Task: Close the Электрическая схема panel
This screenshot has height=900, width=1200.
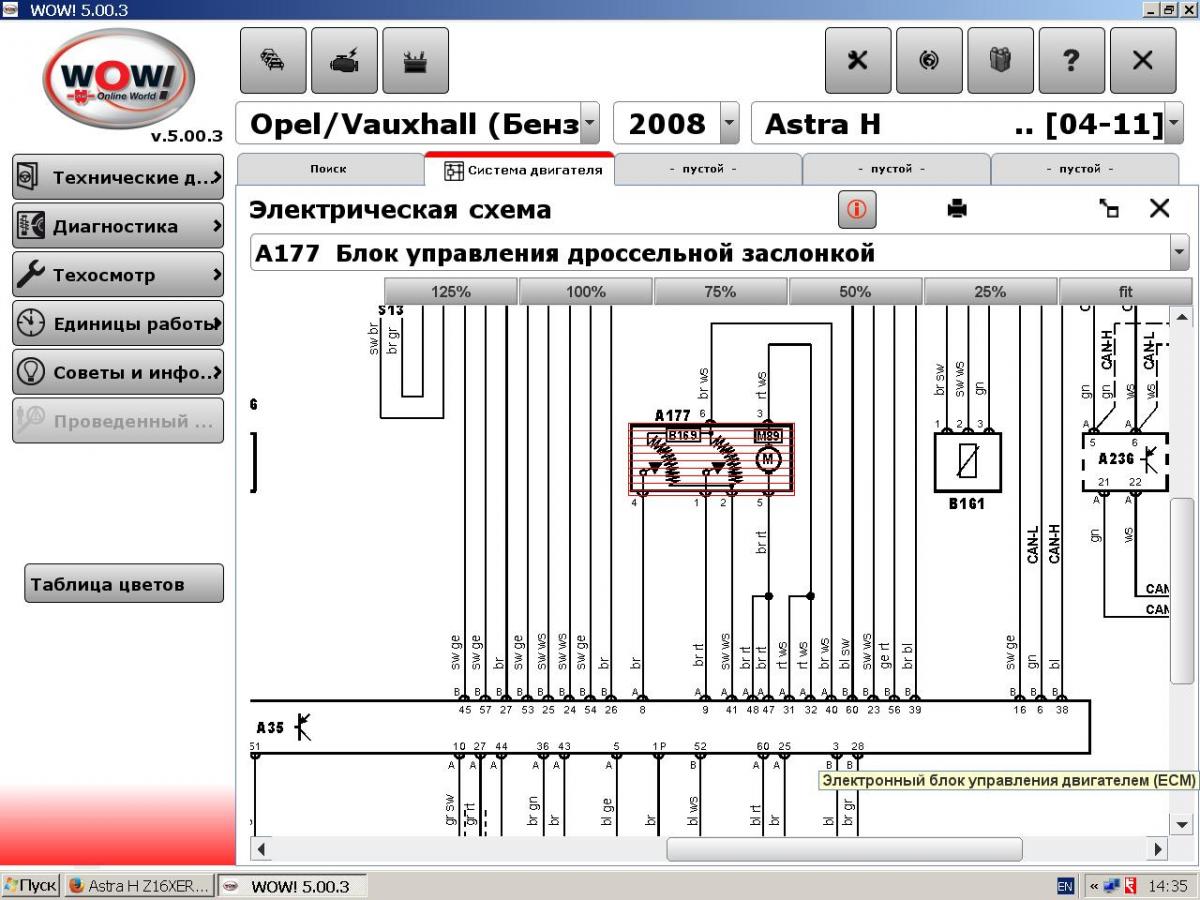Action: 1159,208
